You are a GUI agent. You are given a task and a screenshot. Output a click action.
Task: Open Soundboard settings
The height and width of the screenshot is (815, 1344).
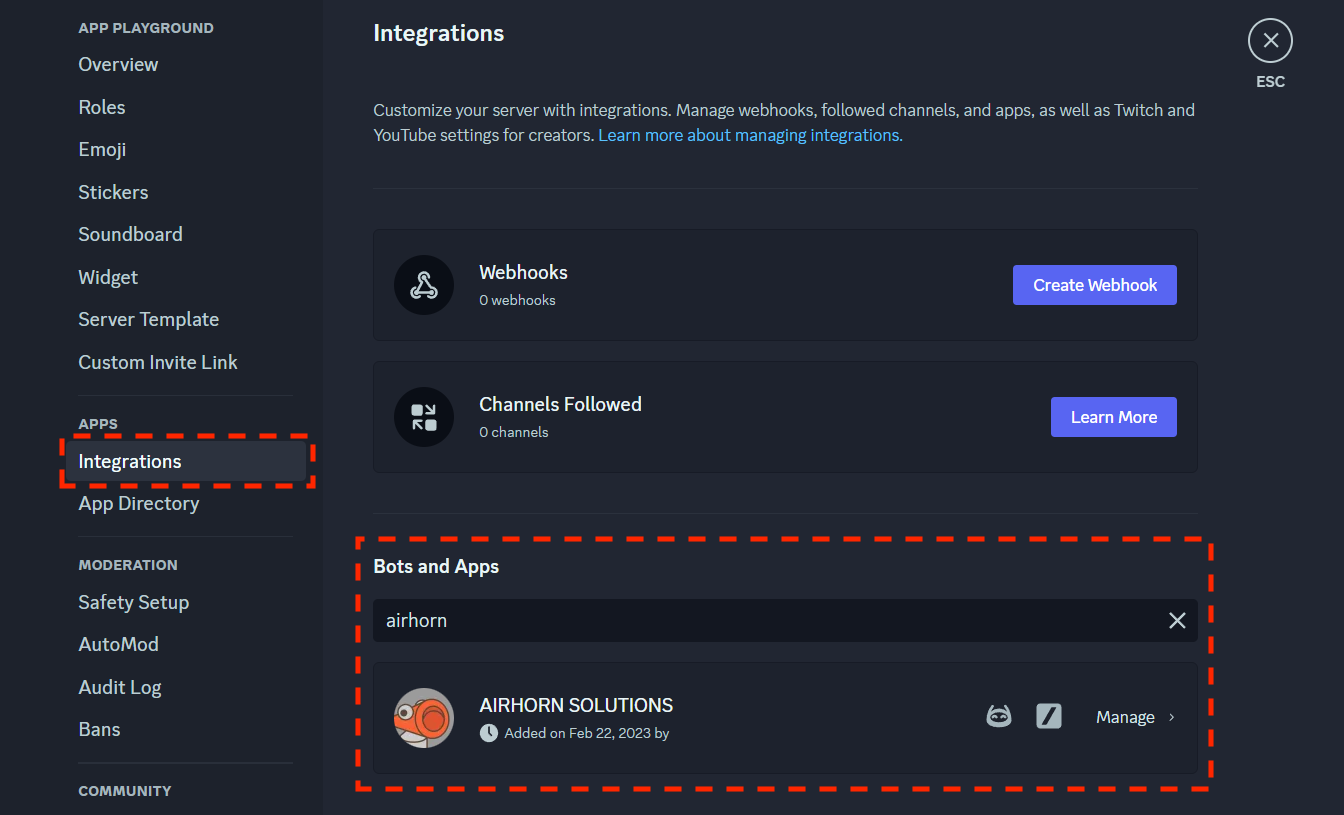130,234
